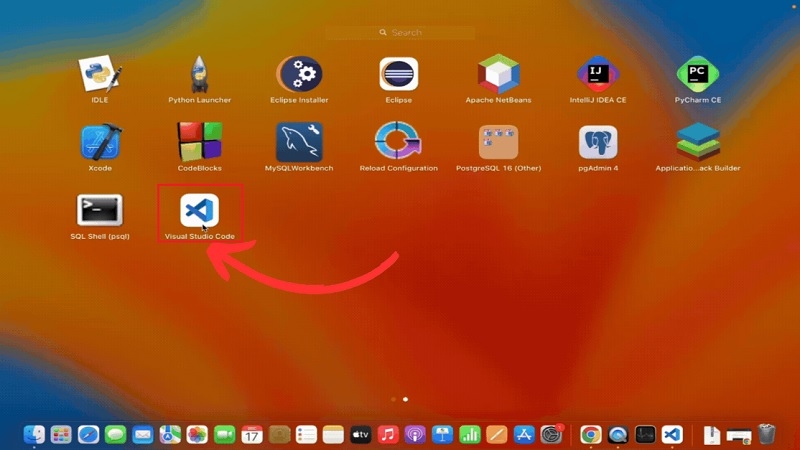Open Trash from the Dock
The width and height of the screenshot is (800, 450).
click(766, 434)
